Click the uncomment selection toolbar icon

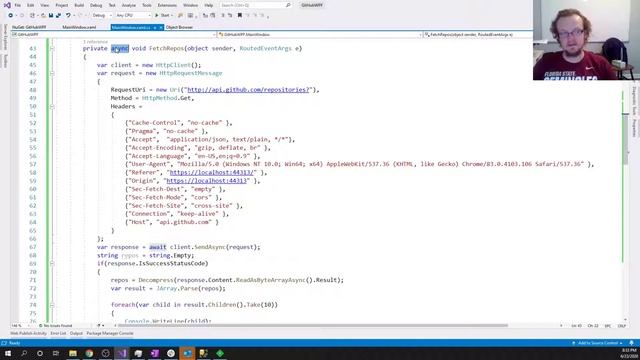pos(230,16)
